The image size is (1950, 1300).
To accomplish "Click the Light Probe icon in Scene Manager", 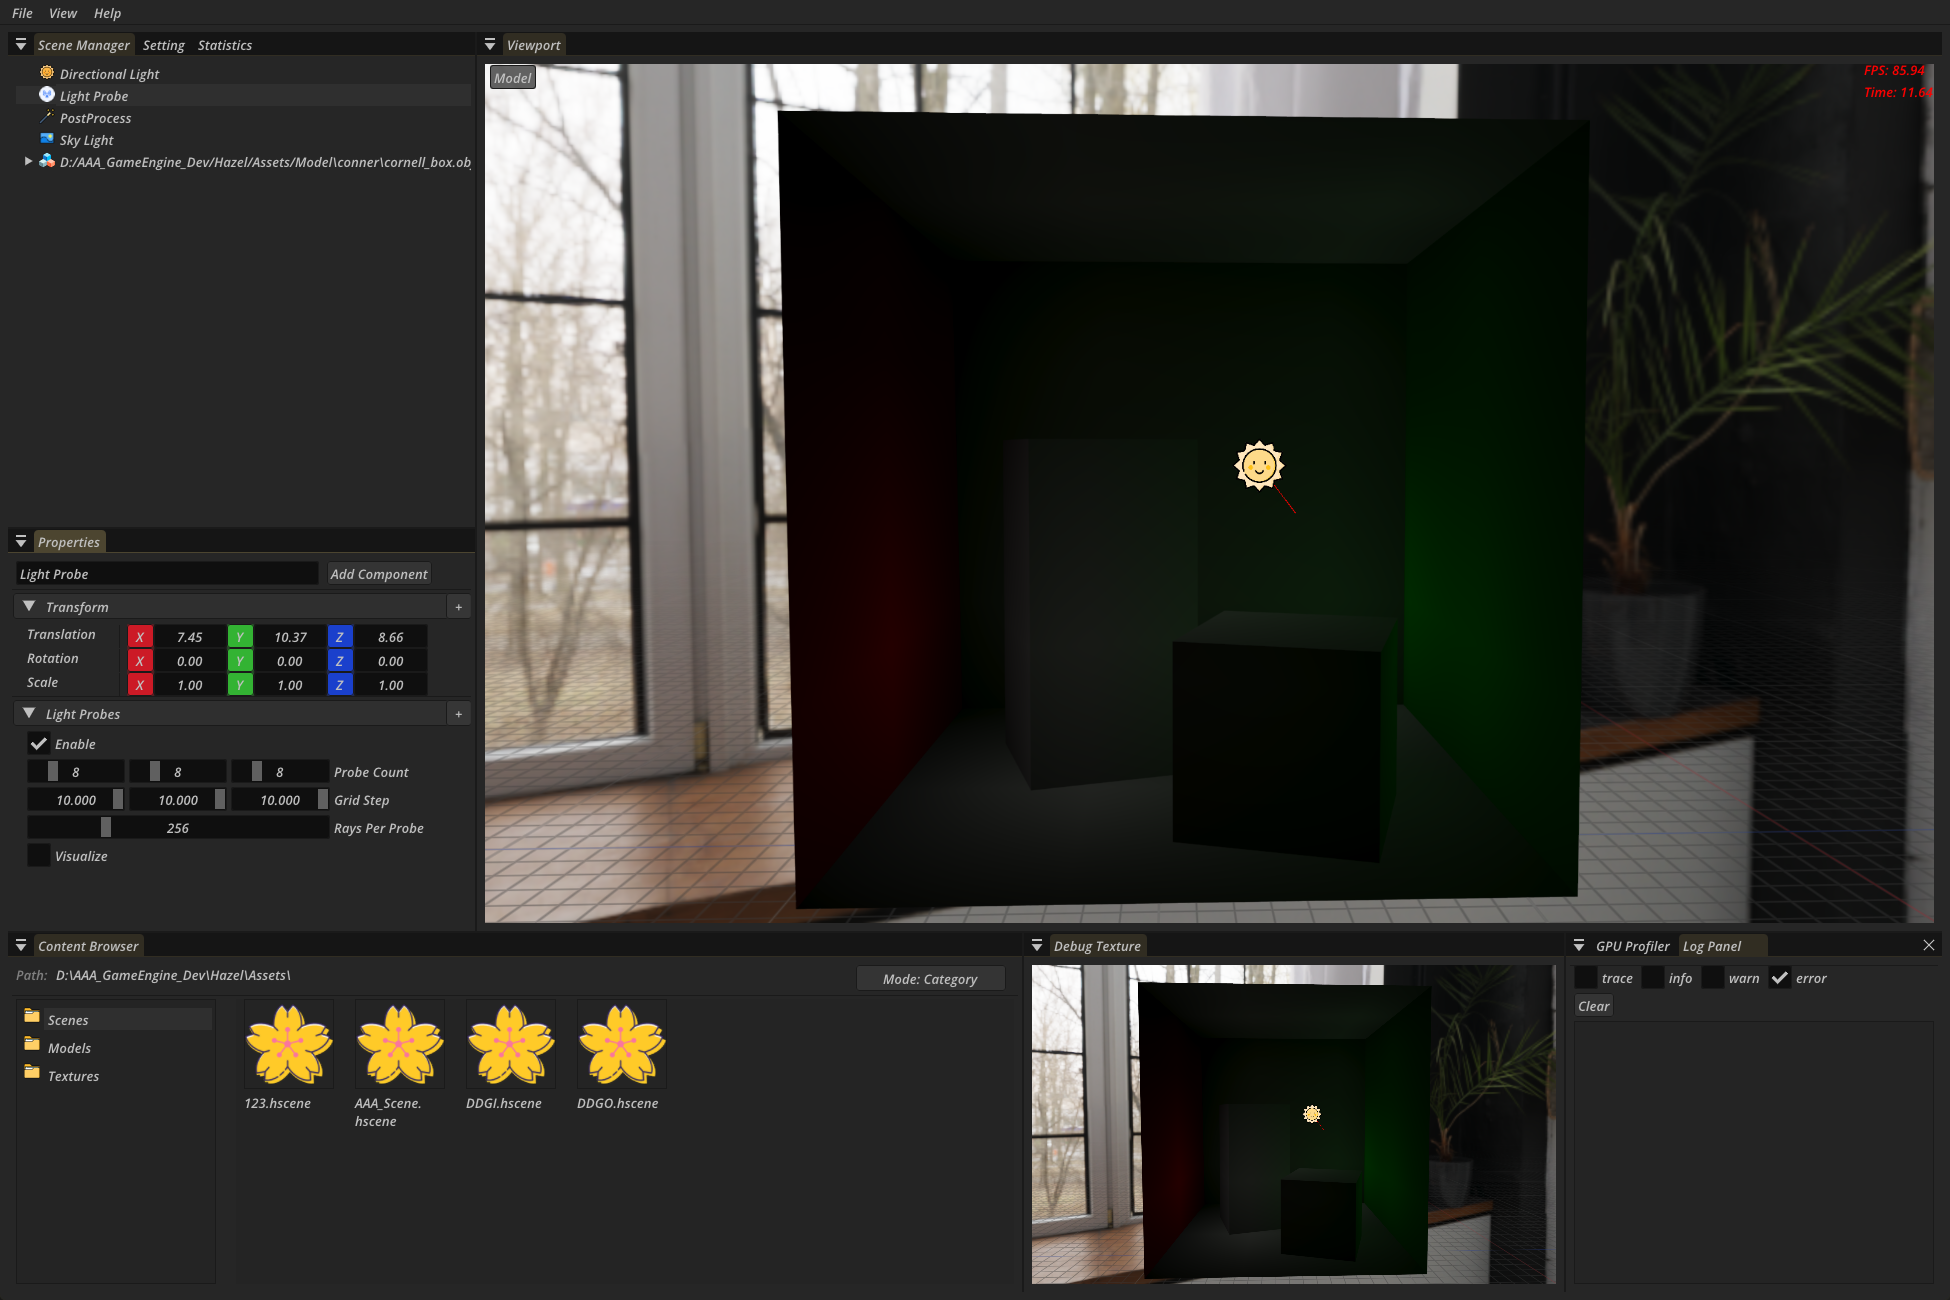I will pos(47,95).
